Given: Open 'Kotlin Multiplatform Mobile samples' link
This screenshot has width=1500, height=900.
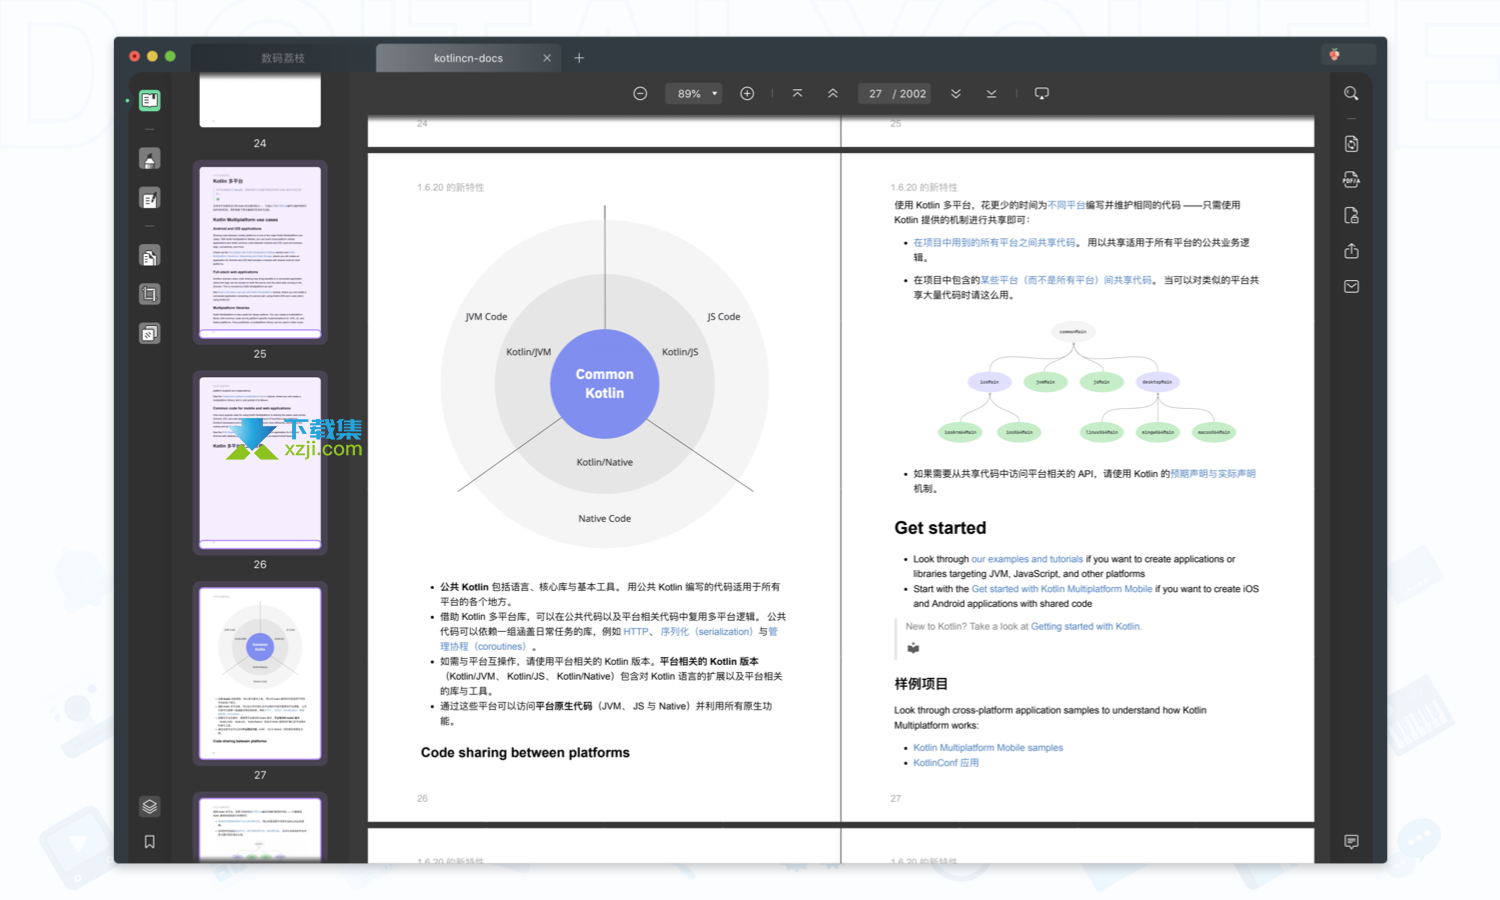Looking at the screenshot, I should pos(988,748).
